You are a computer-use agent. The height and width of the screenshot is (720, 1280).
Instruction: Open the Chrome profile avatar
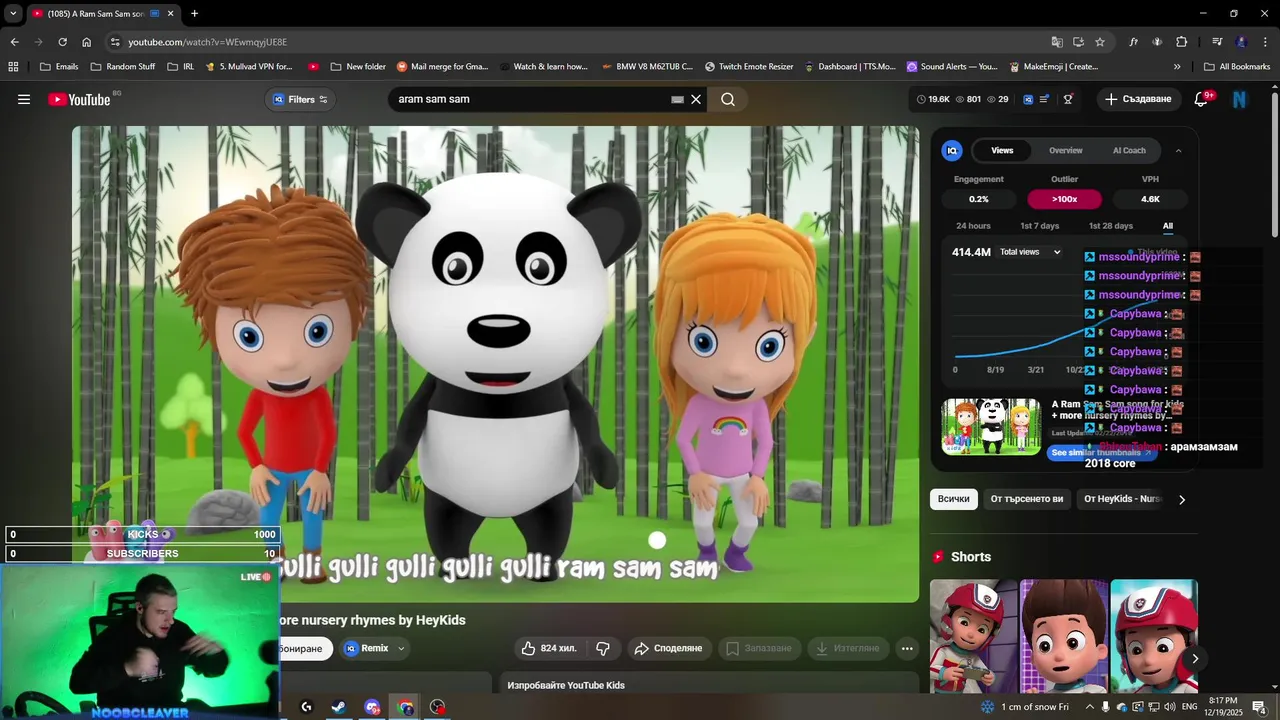1242,42
